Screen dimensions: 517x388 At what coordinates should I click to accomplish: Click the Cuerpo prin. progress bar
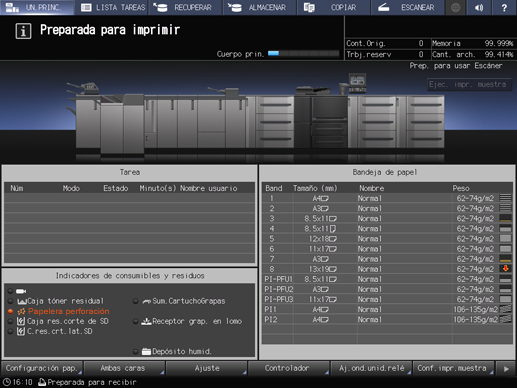coord(303,53)
